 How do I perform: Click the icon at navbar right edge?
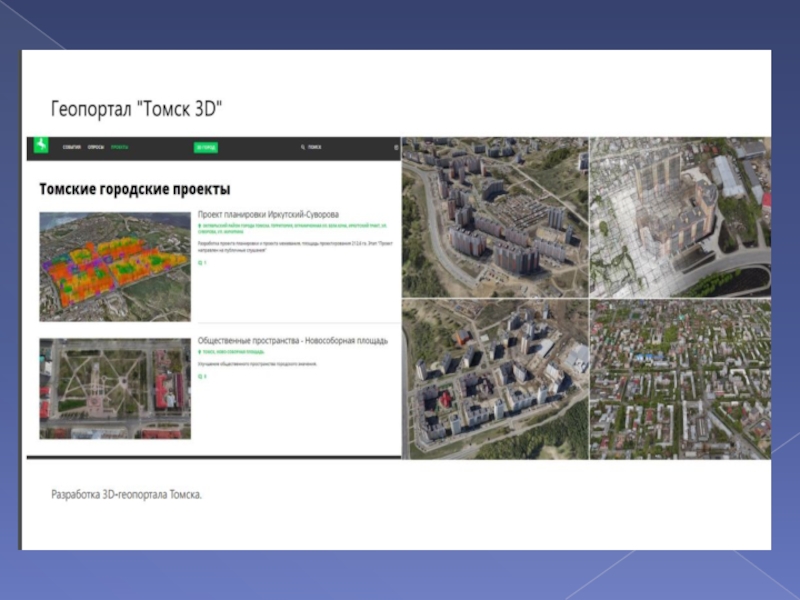coord(396,147)
